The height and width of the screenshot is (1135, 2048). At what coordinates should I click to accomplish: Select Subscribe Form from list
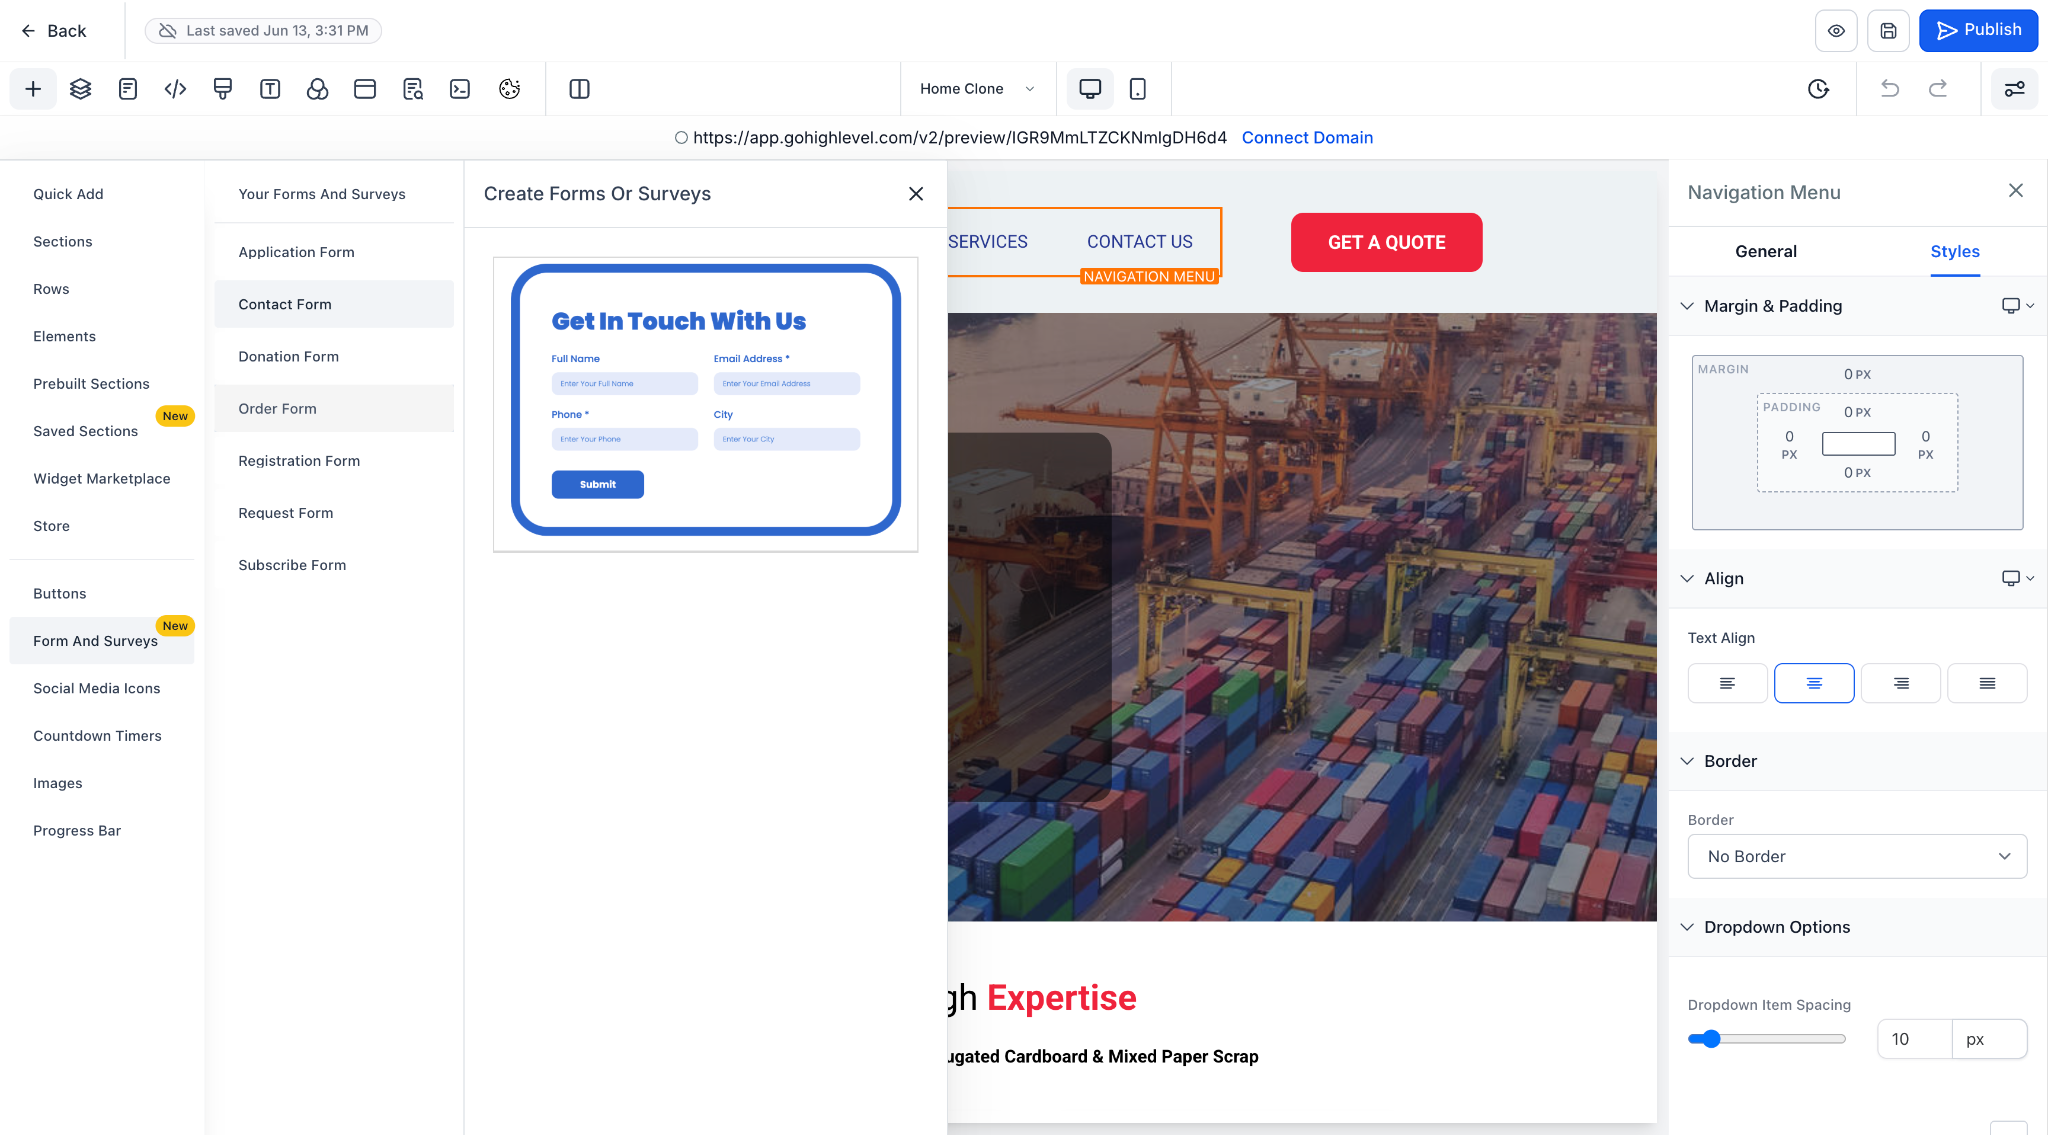[x=292, y=565]
